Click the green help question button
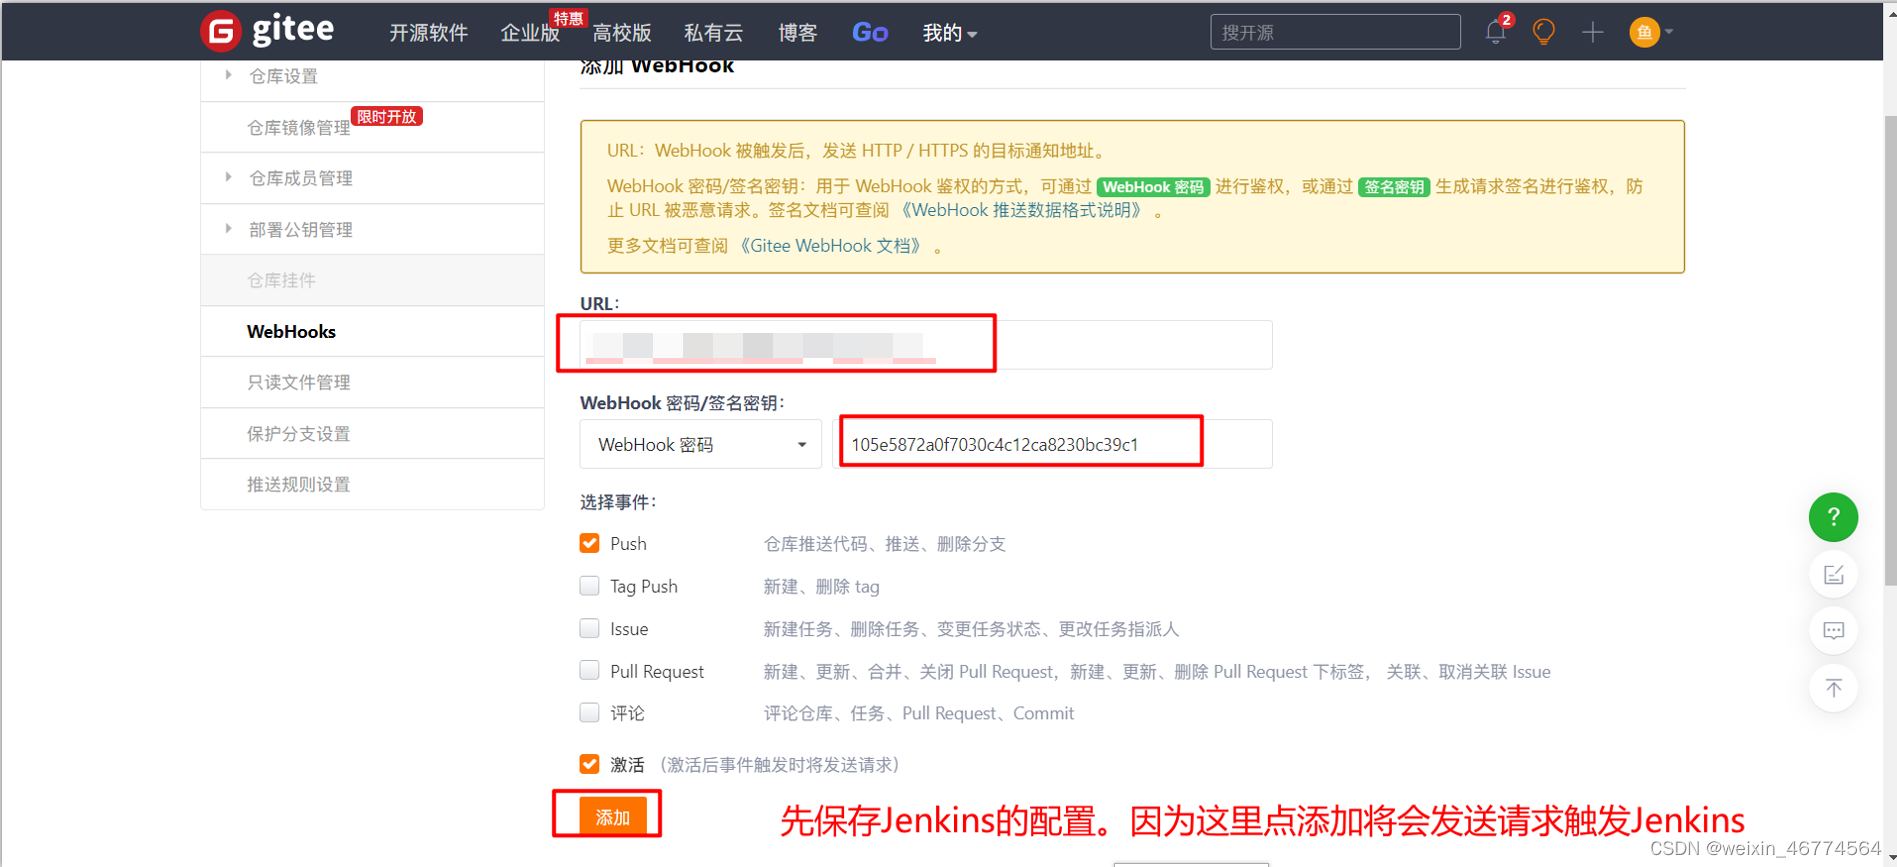The height and width of the screenshot is (867, 1897). 1833,517
